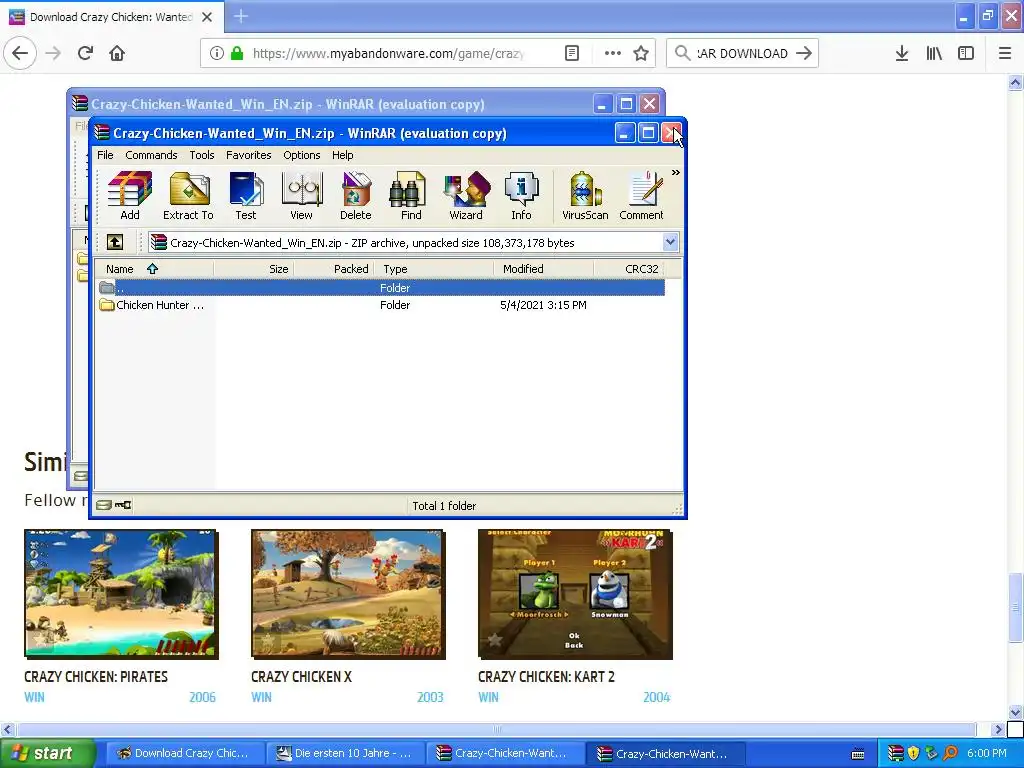Screen dimensions: 1024x768
Task: Bookmark this page with the star icon
Action: click(x=641, y=54)
